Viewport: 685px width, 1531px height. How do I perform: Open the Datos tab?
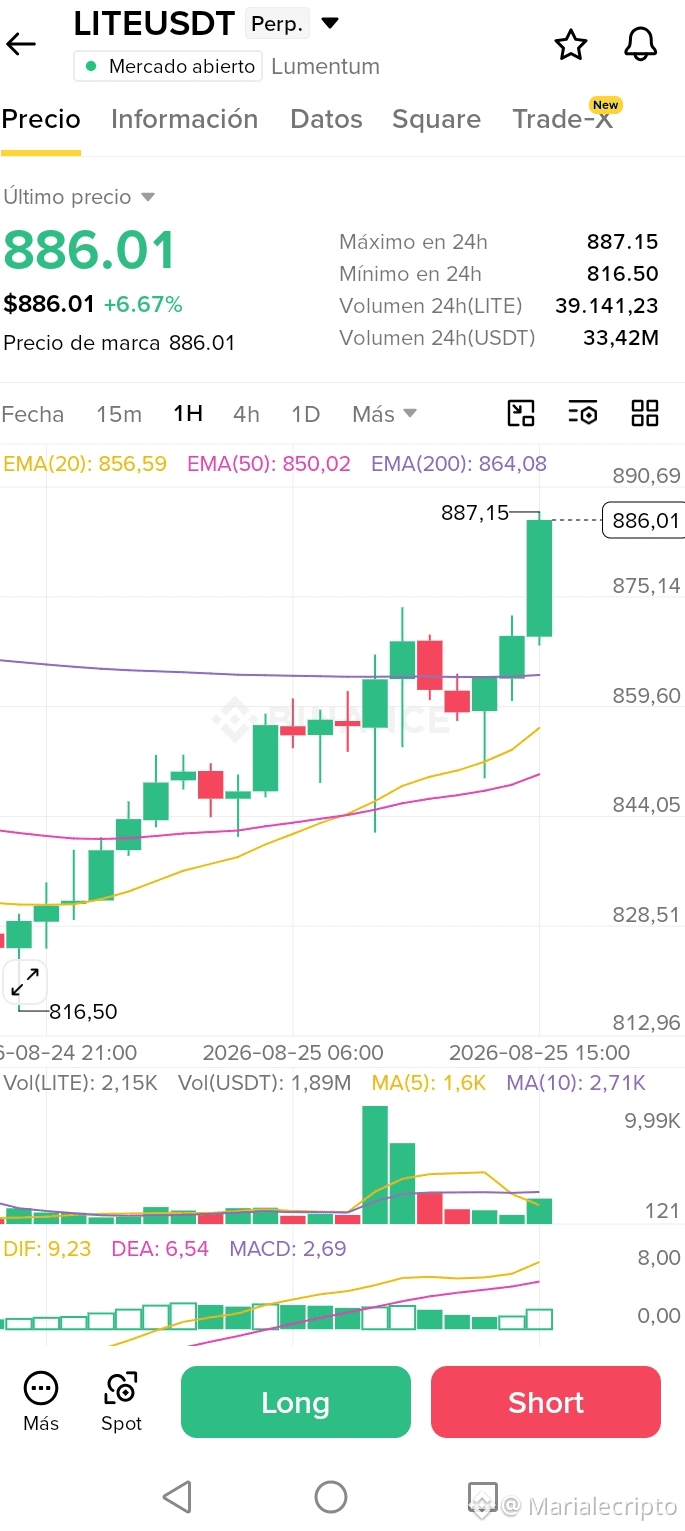coord(326,120)
